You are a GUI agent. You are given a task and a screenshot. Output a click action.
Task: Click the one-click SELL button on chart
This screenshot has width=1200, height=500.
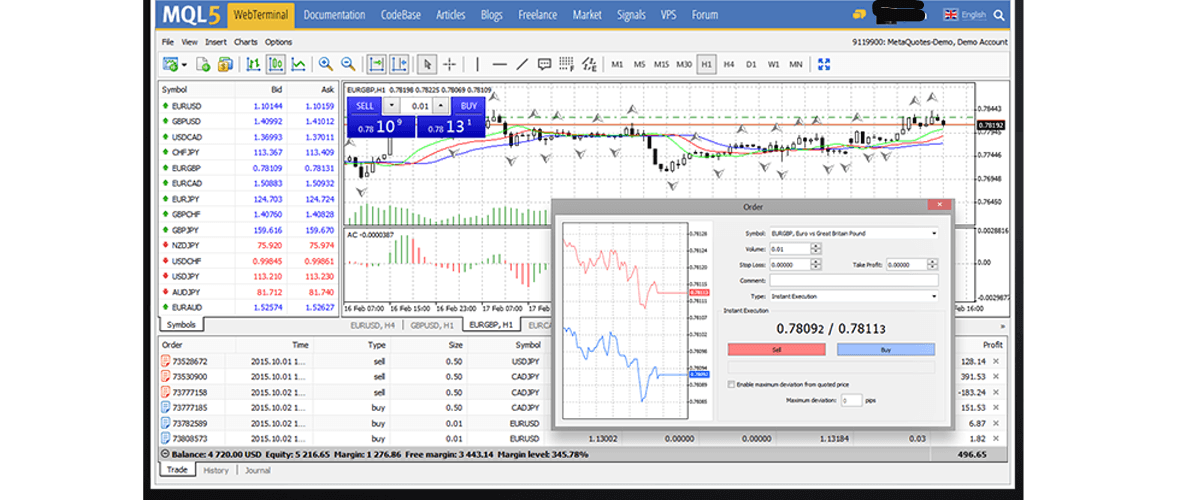(365, 105)
